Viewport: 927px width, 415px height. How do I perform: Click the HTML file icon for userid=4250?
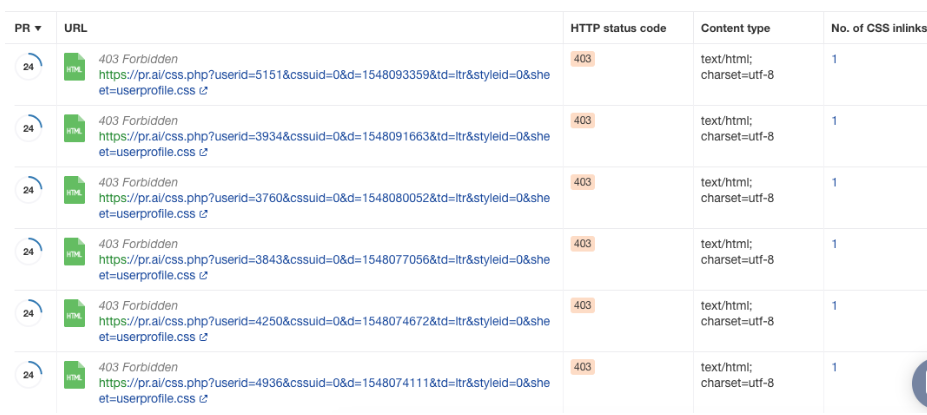click(x=75, y=313)
